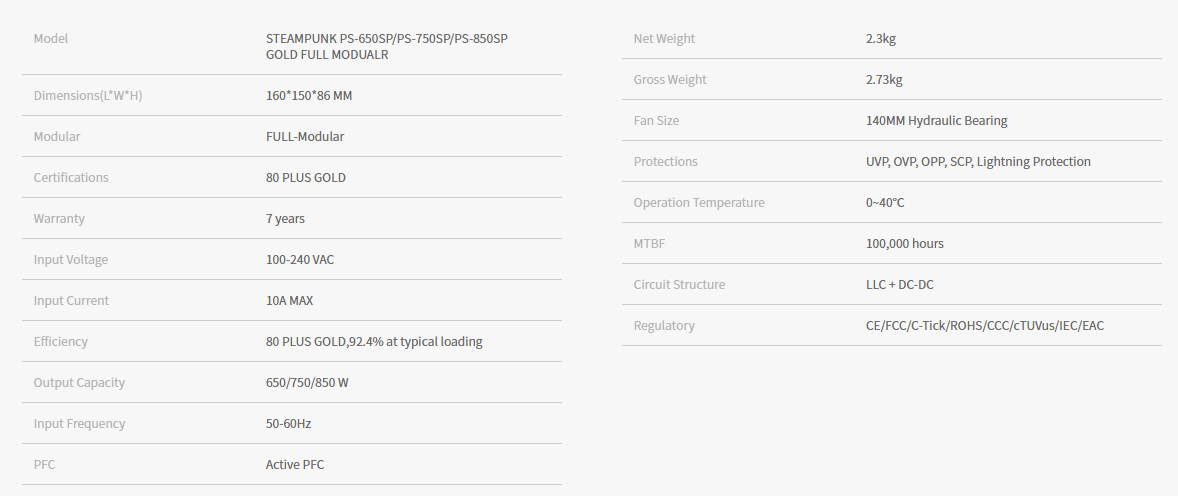Click the Operation Temperature 0~40°C value
The height and width of the screenshot is (496, 1178).
(x=885, y=202)
